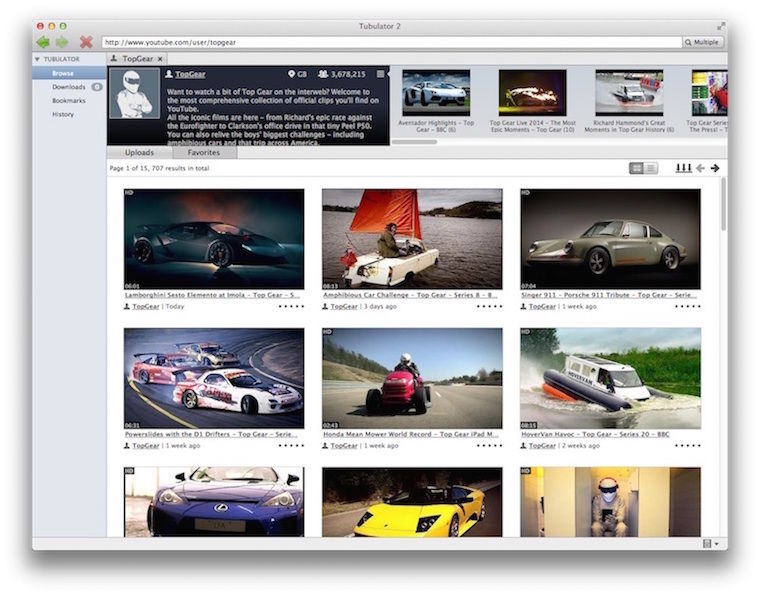This screenshot has height=595, width=760.
Task: Open the Singer 911 video thumbnail
Action: click(610, 239)
